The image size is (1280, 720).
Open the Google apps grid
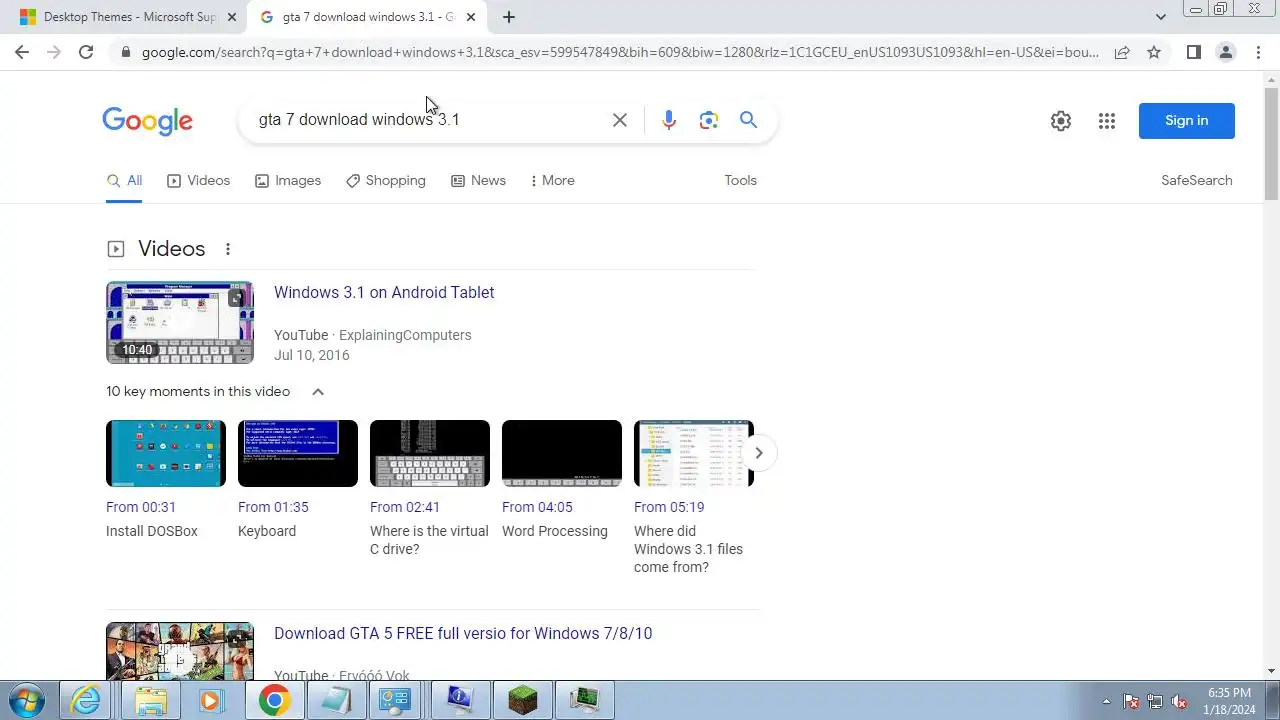click(x=1106, y=121)
